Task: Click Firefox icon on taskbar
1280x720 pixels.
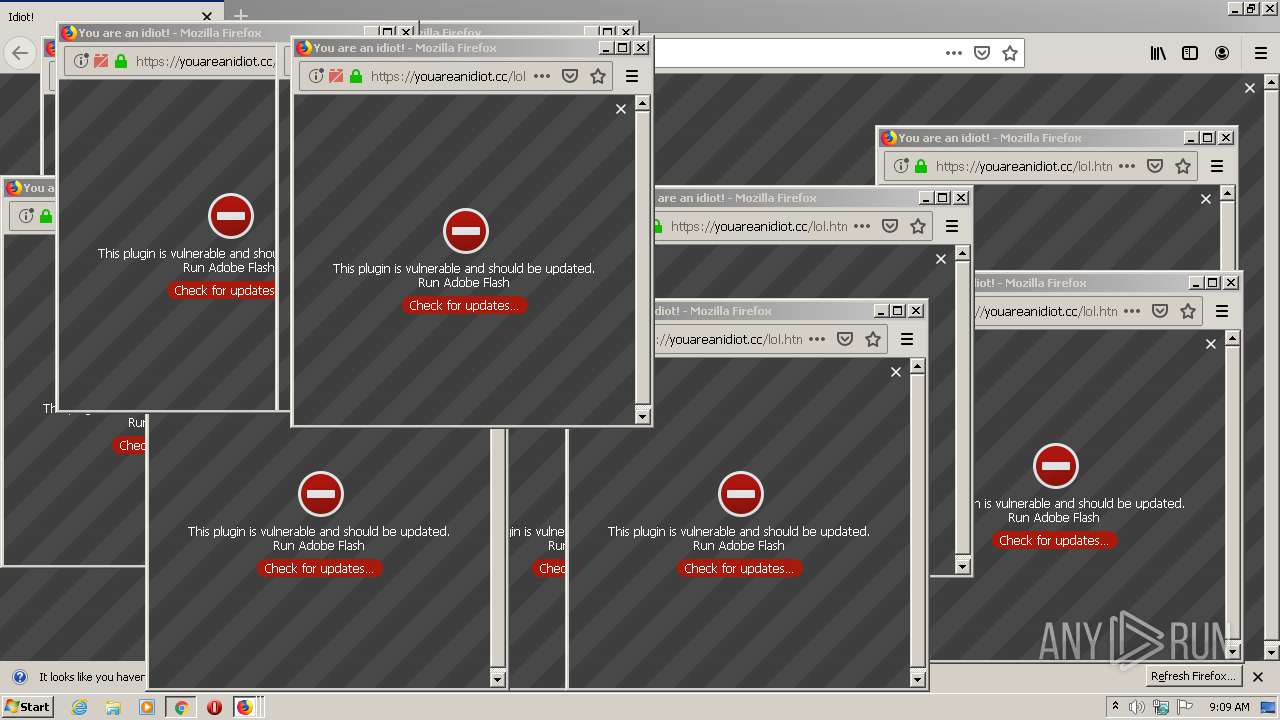Action: click(245, 707)
